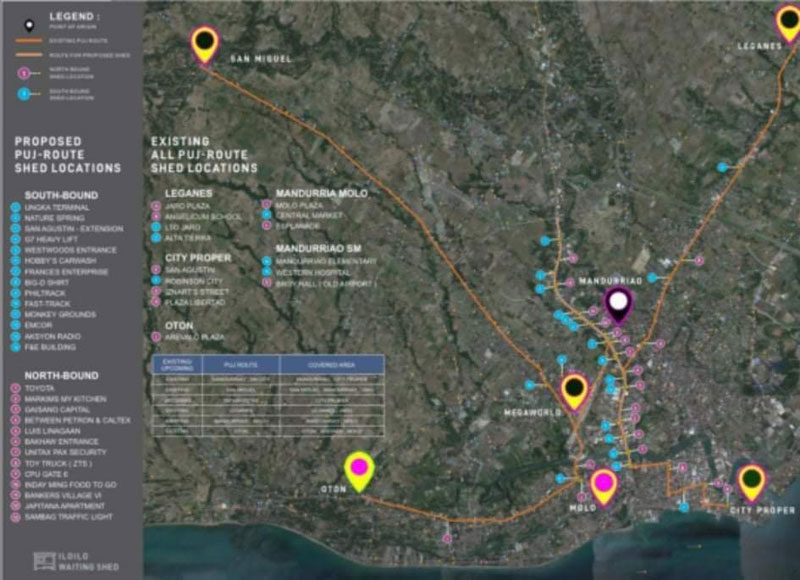
Task: Select the Leganes location pin
Action: tap(788, 21)
